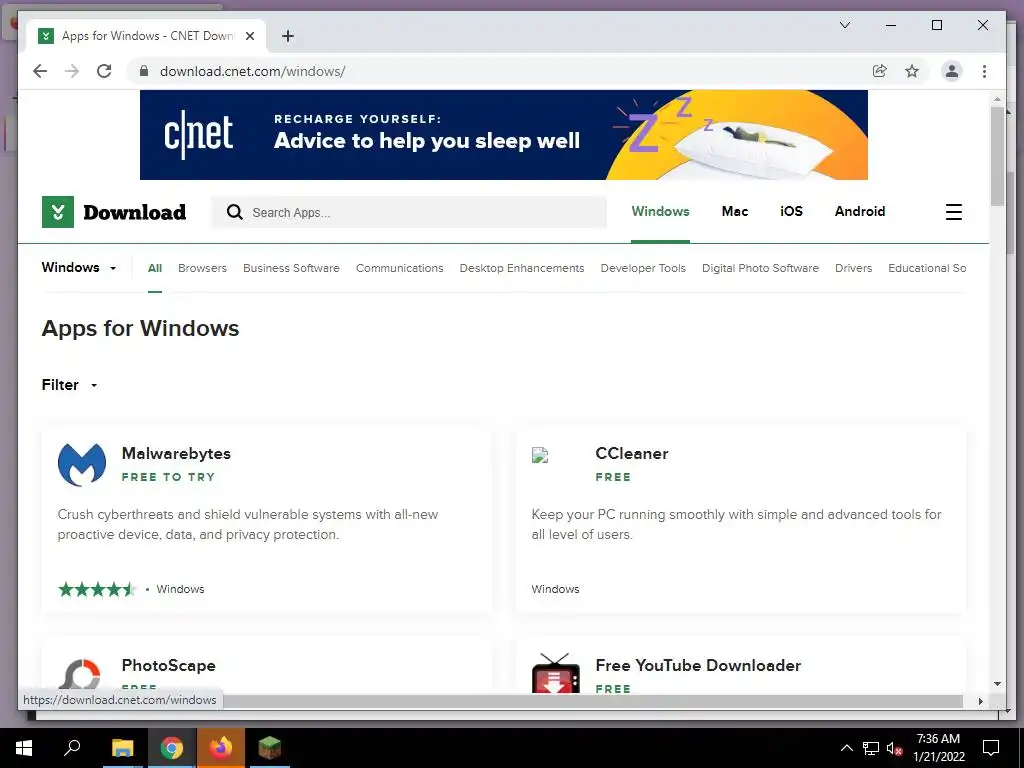Open the Drivers category
The height and width of the screenshot is (768, 1024).
pos(854,268)
